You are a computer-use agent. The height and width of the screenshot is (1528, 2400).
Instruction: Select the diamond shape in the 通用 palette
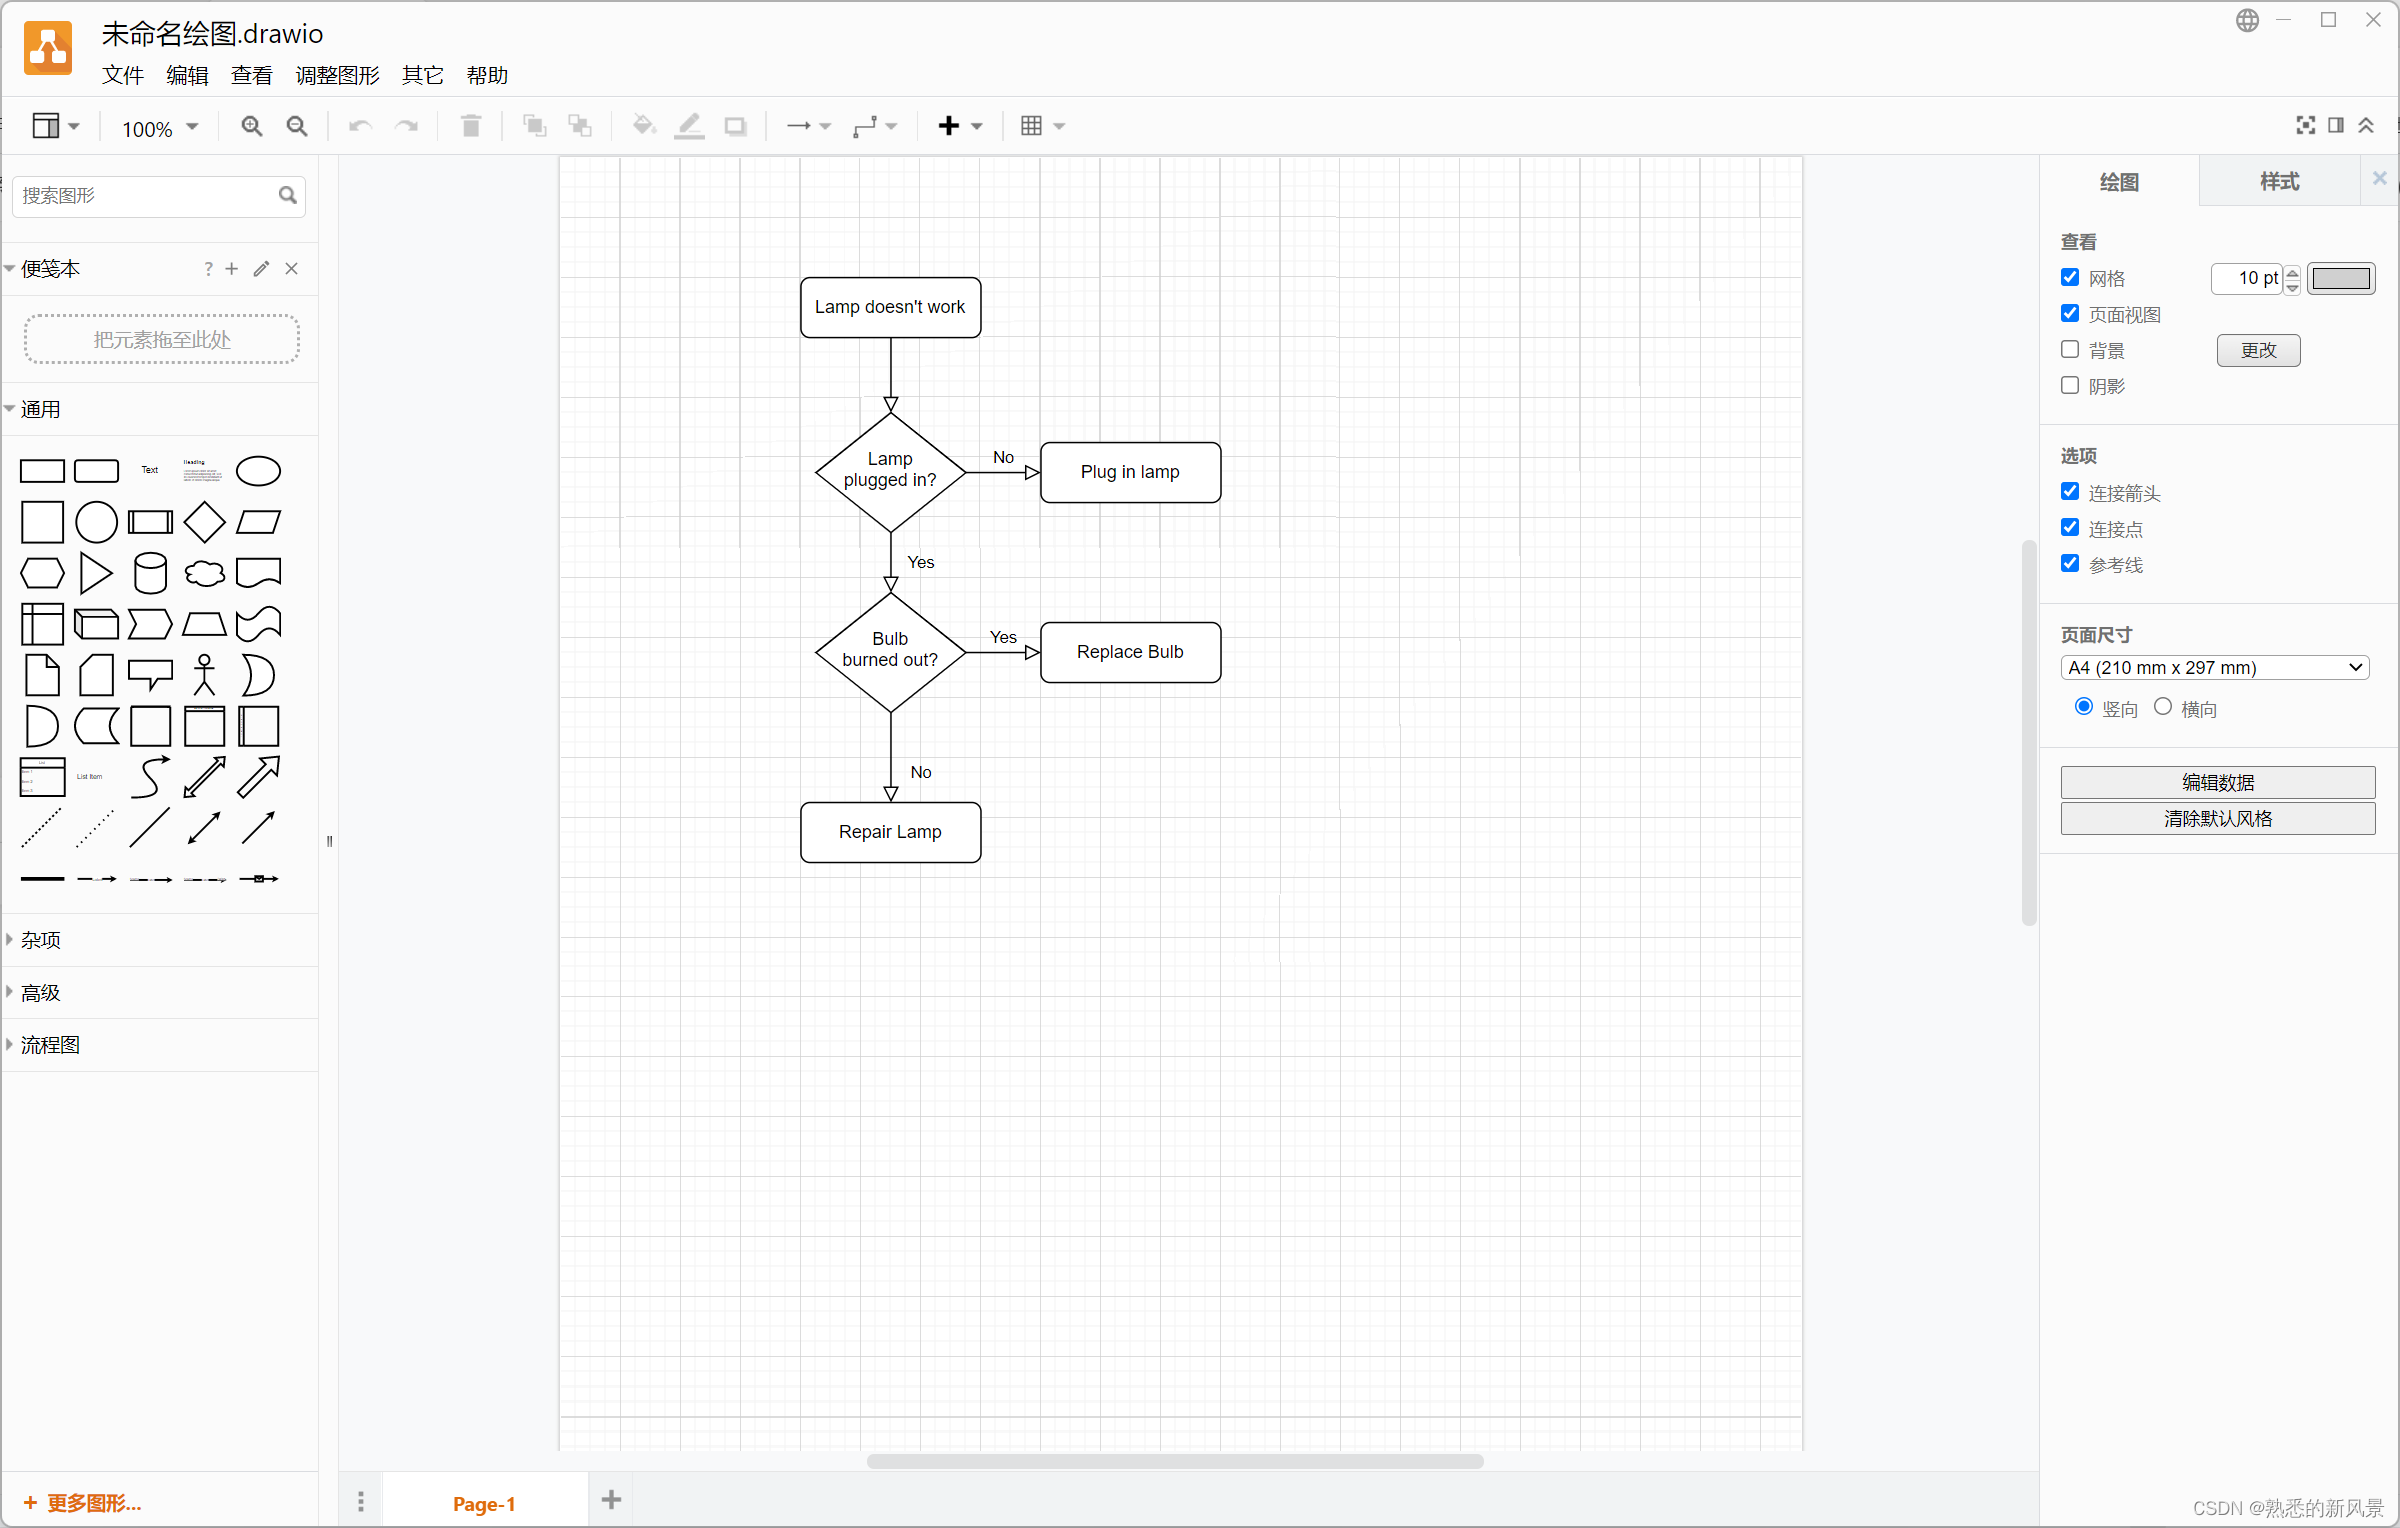tap(204, 522)
